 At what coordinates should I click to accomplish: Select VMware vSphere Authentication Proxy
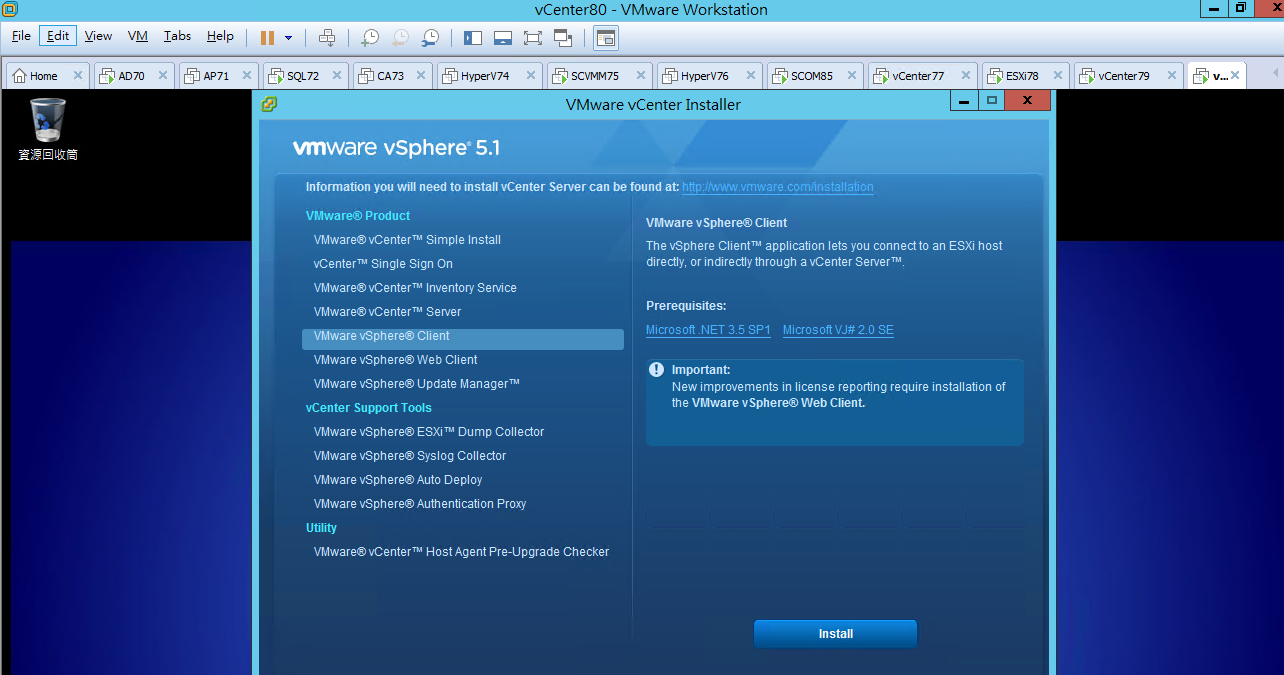420,504
